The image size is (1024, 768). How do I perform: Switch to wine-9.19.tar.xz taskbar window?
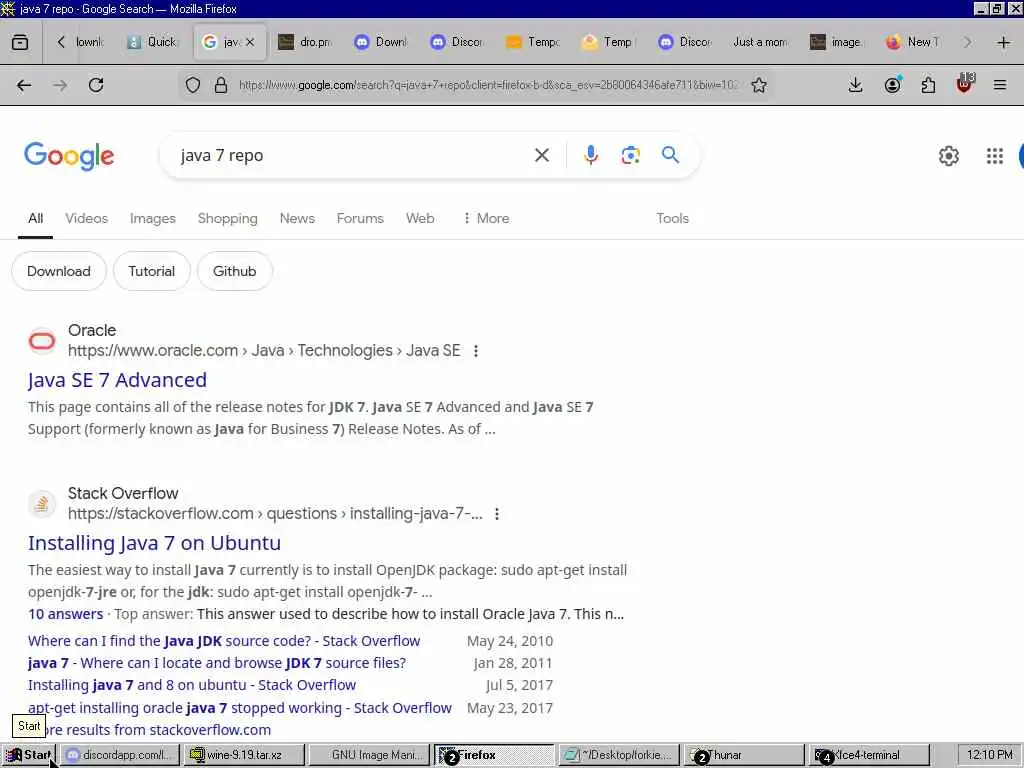tap(244, 756)
